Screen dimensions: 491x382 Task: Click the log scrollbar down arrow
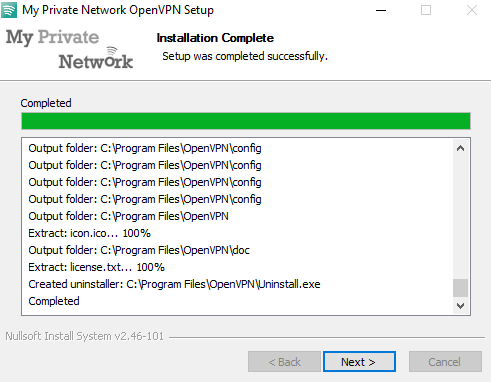(460, 306)
